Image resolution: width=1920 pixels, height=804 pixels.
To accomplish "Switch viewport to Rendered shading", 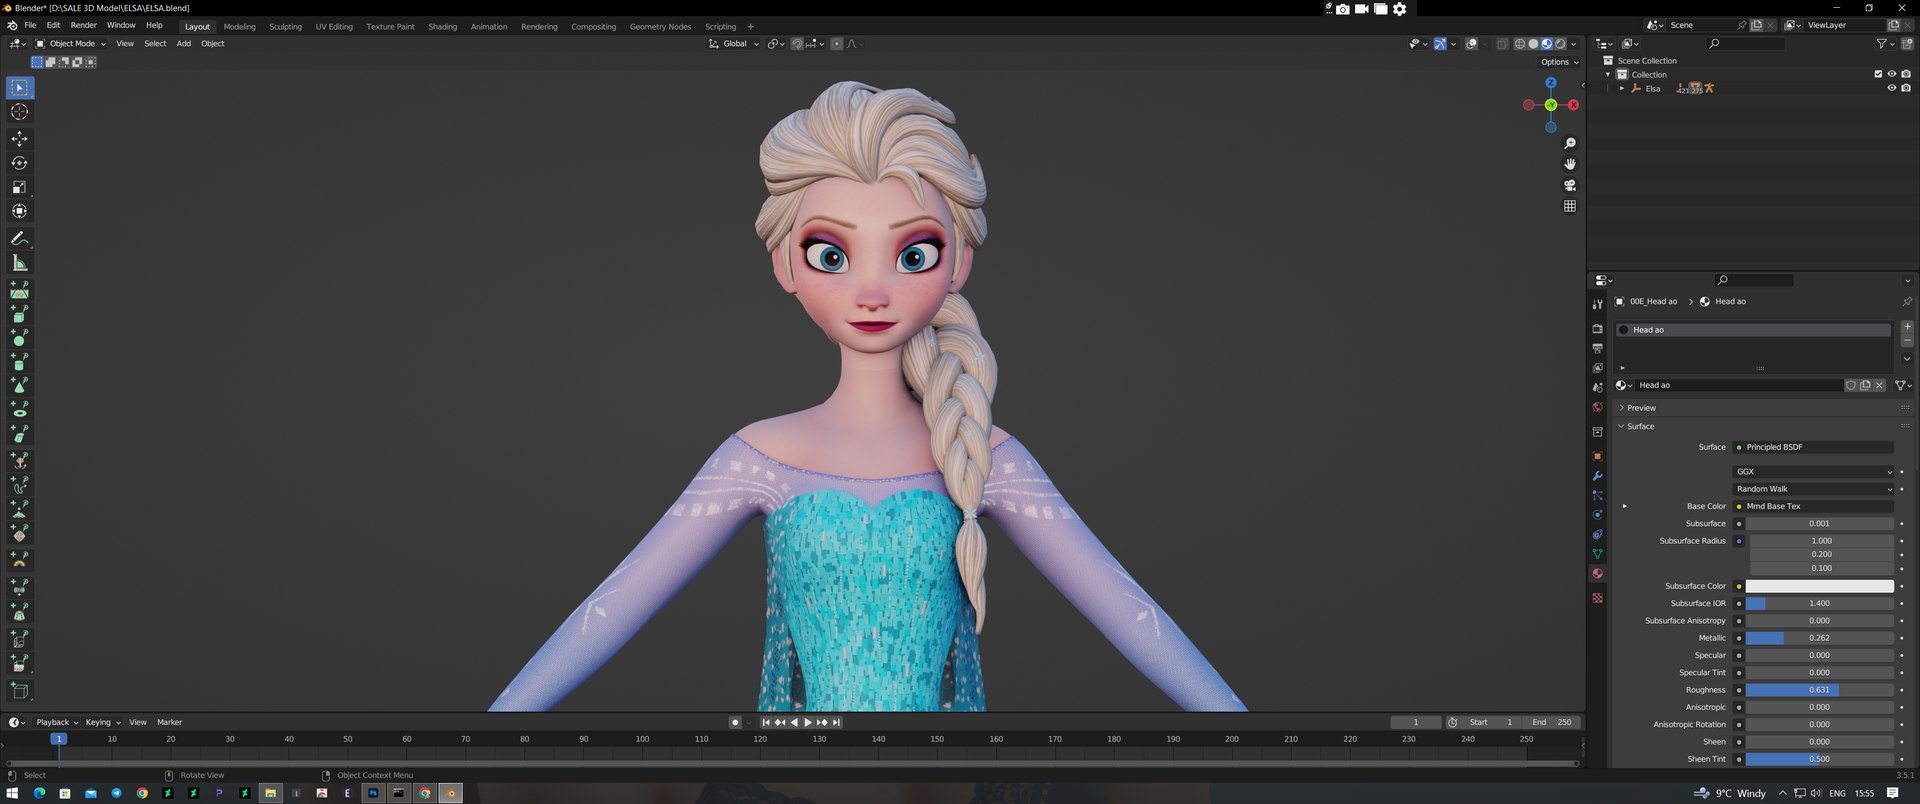I will pyautogui.click(x=1560, y=44).
